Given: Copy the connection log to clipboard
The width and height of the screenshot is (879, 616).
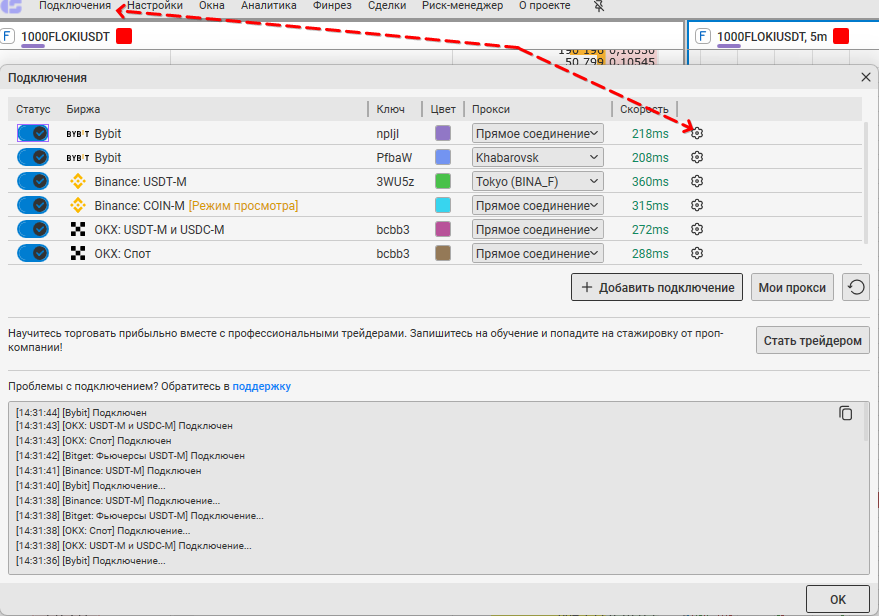Looking at the screenshot, I should coord(846,413).
